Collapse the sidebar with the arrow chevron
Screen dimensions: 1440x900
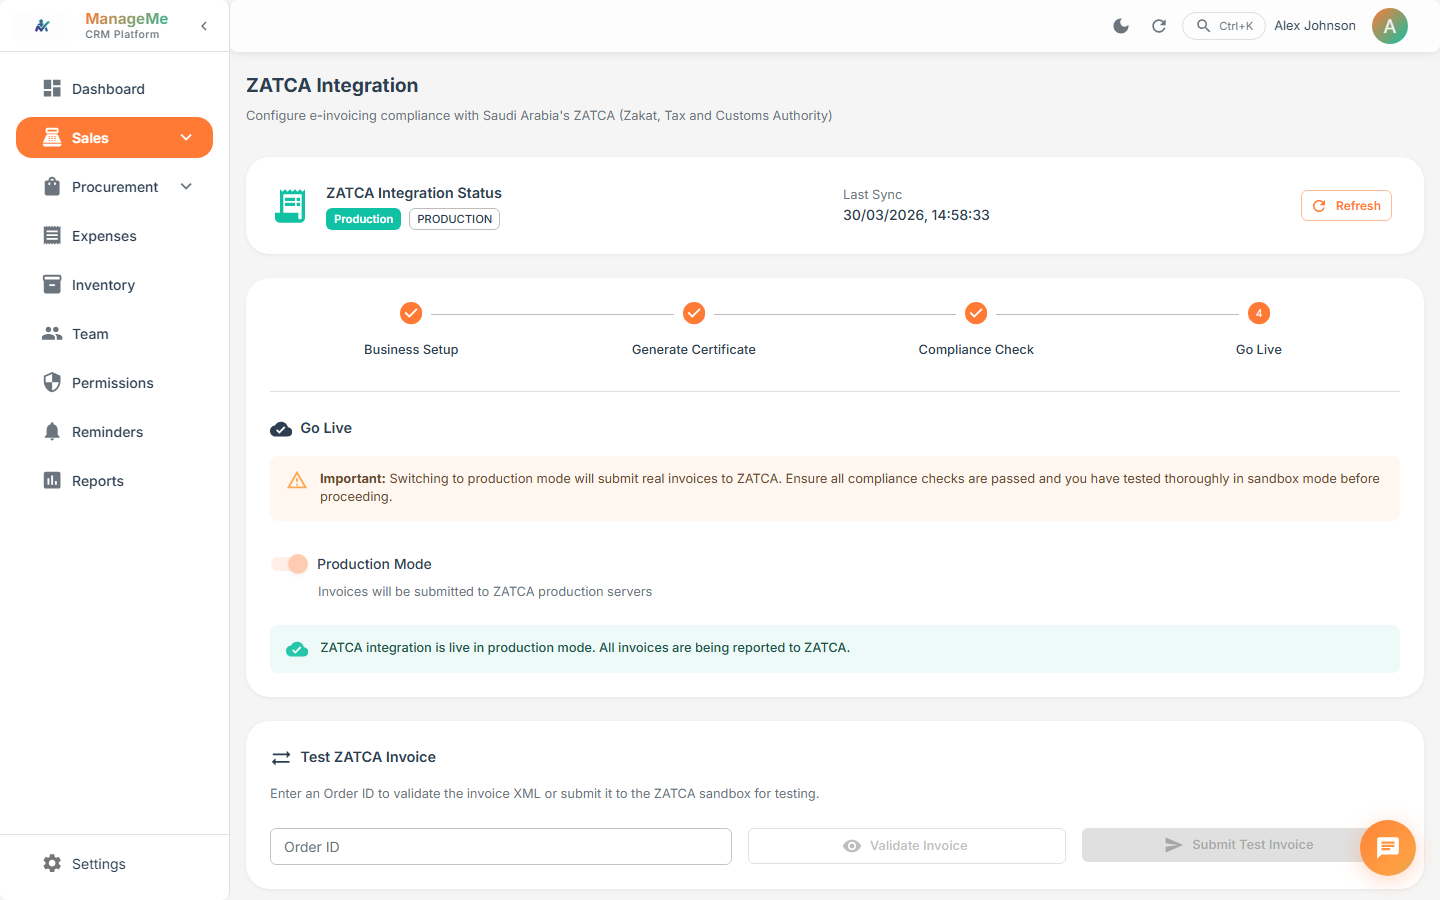[x=204, y=26]
